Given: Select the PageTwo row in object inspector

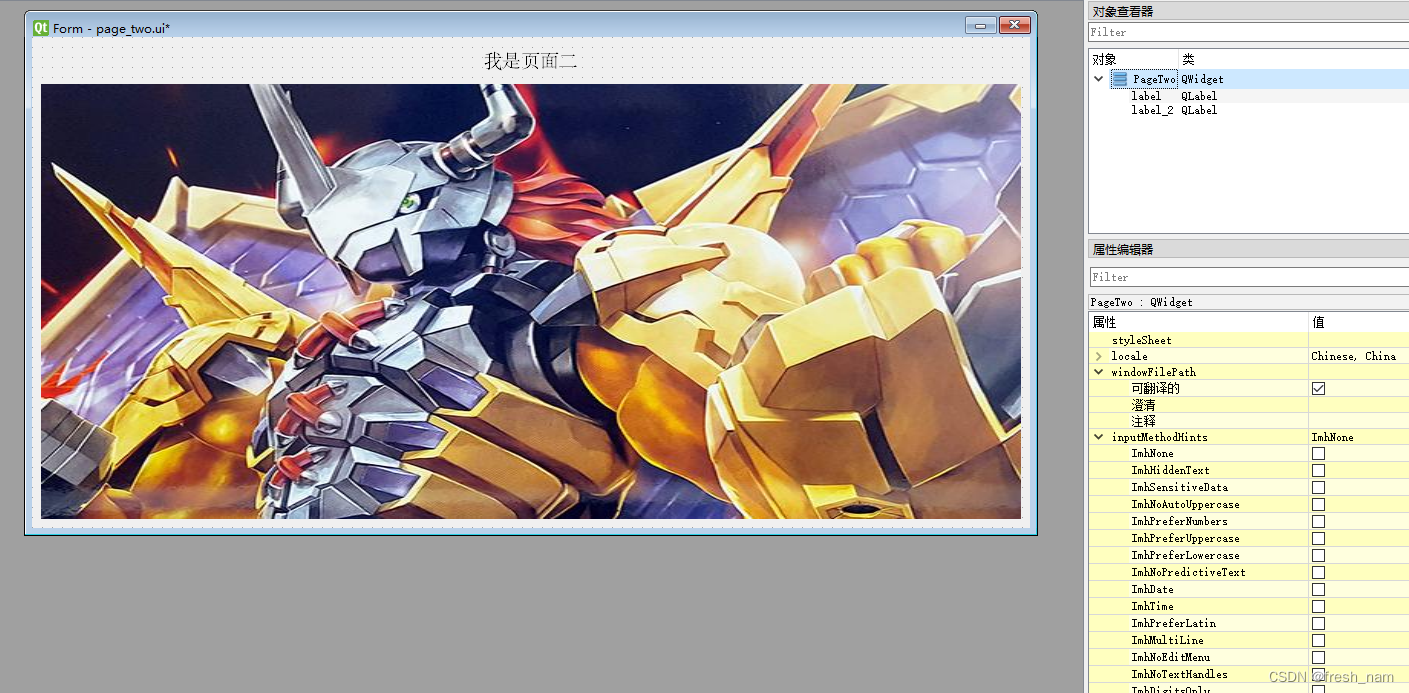Looking at the screenshot, I should 1248,79.
